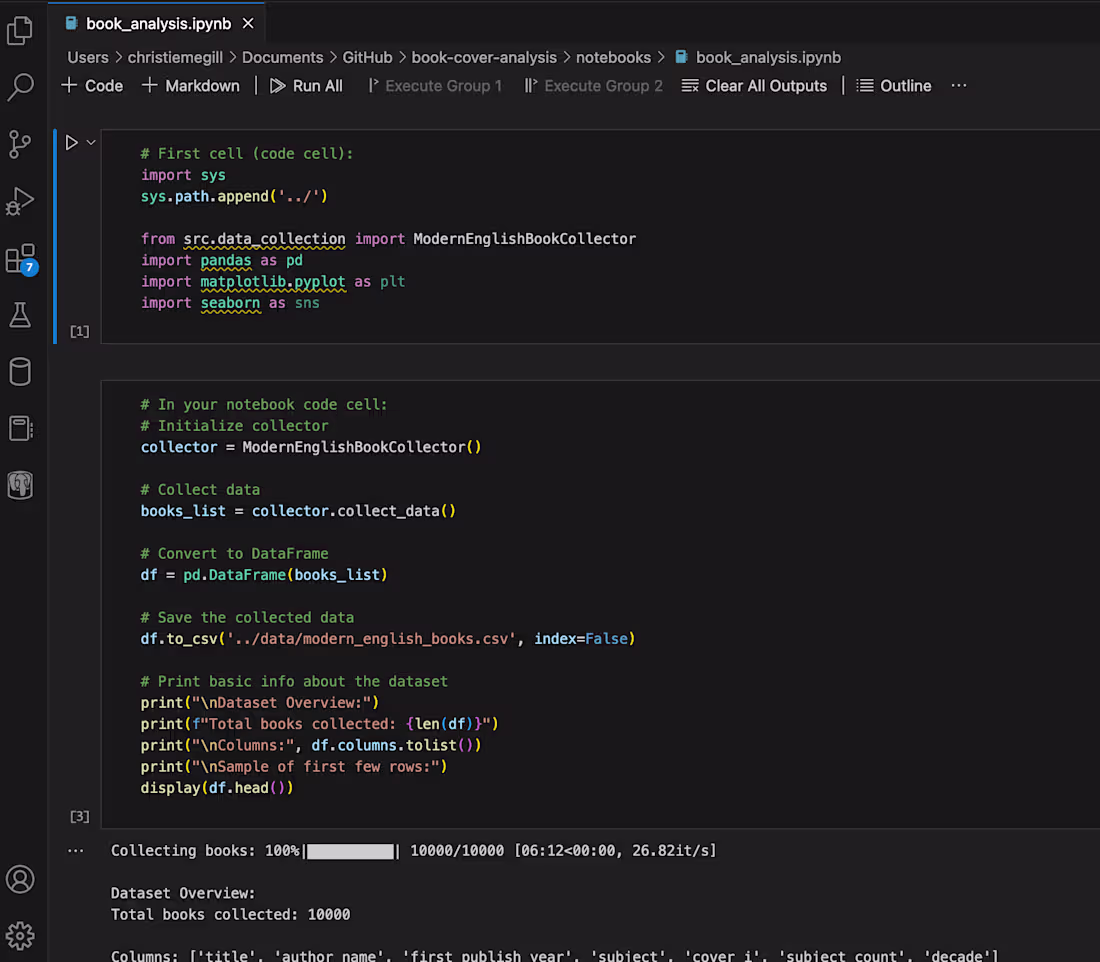The width and height of the screenshot is (1100, 962).
Task: Expand run options dropdown beside first cell
Action: 91,142
